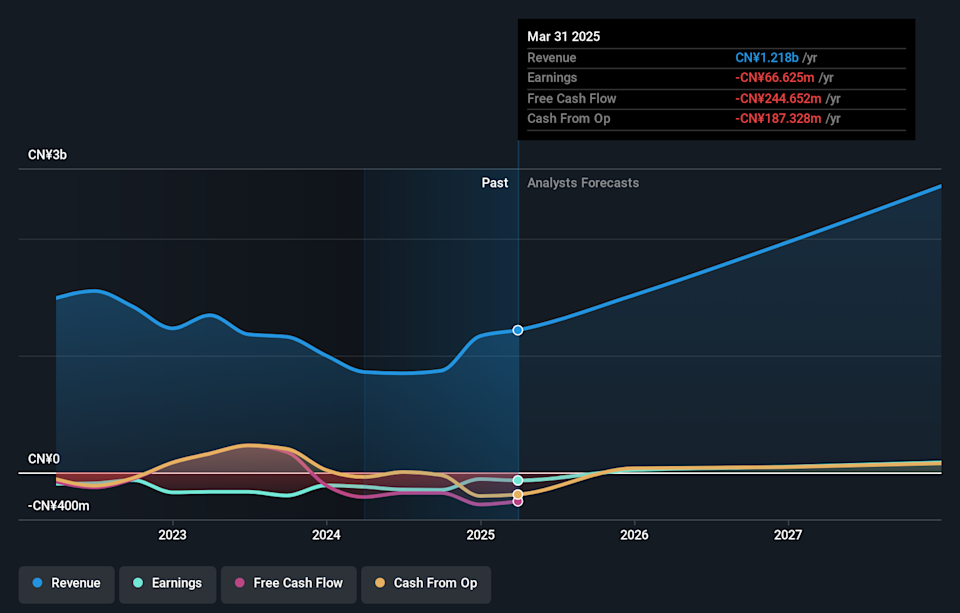Click the 2023 x-axis label
This screenshot has width=960, height=613.
pyautogui.click(x=173, y=534)
